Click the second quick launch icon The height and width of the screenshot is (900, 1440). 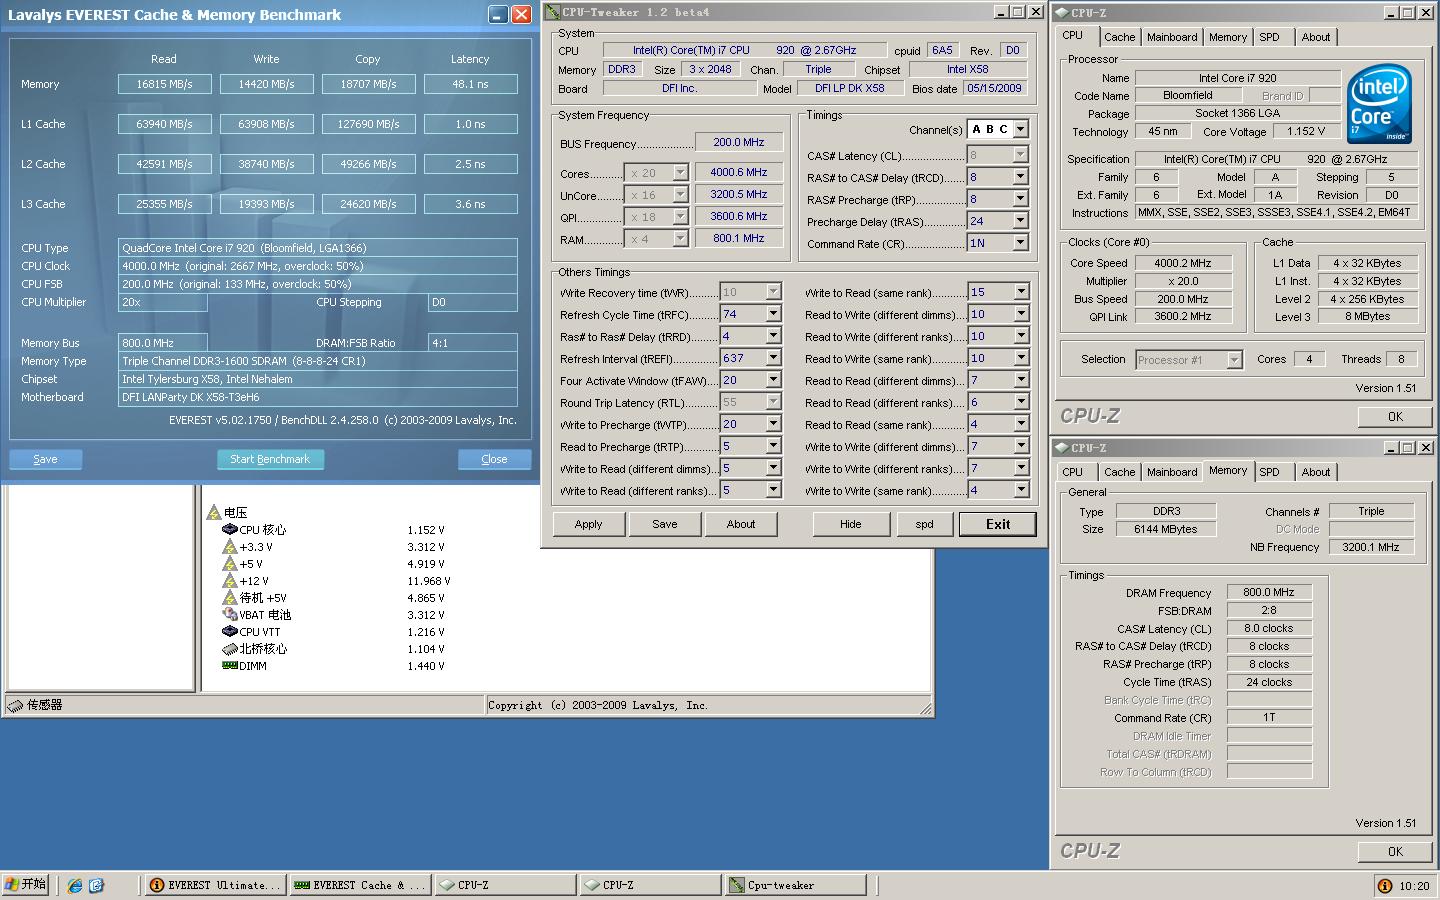[96, 885]
